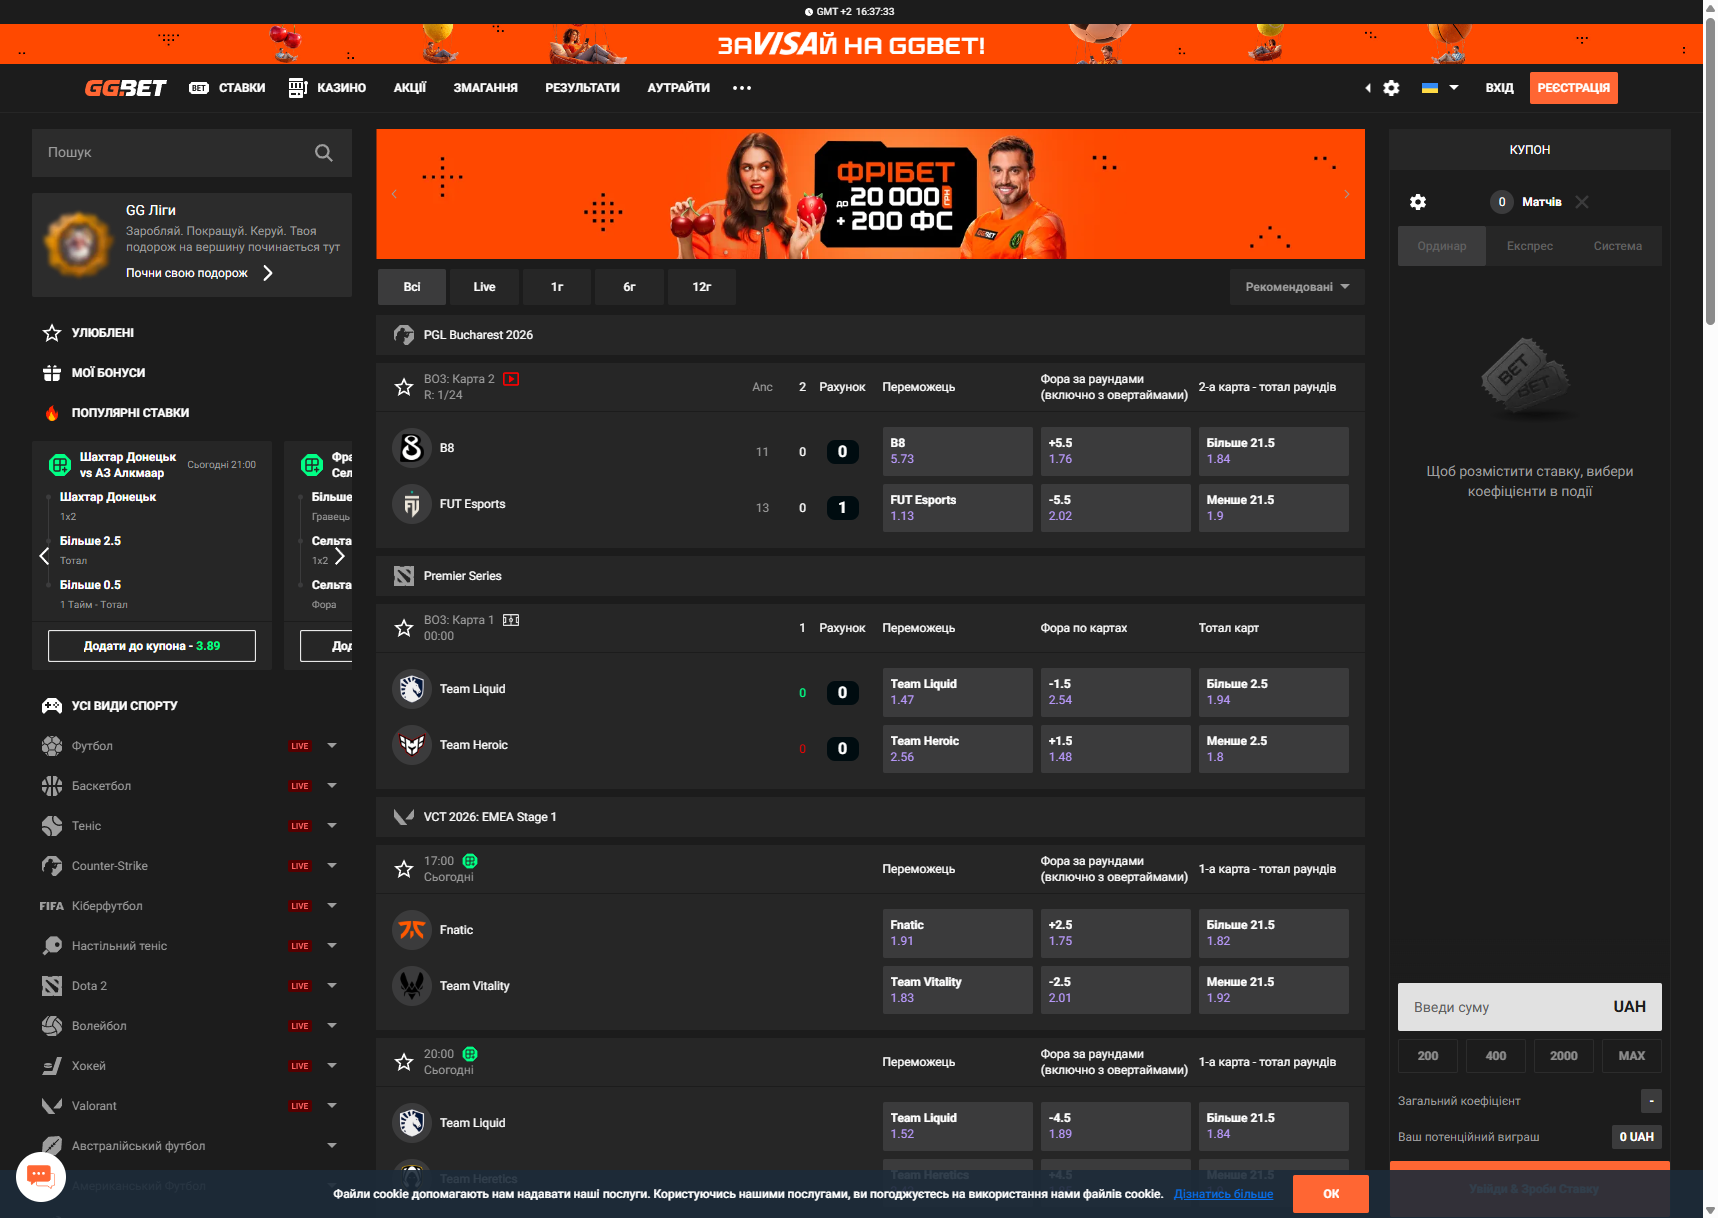Click Dota 2 icon at Premier Series
Viewport: 1718px width, 1218px height.
[x=404, y=576]
